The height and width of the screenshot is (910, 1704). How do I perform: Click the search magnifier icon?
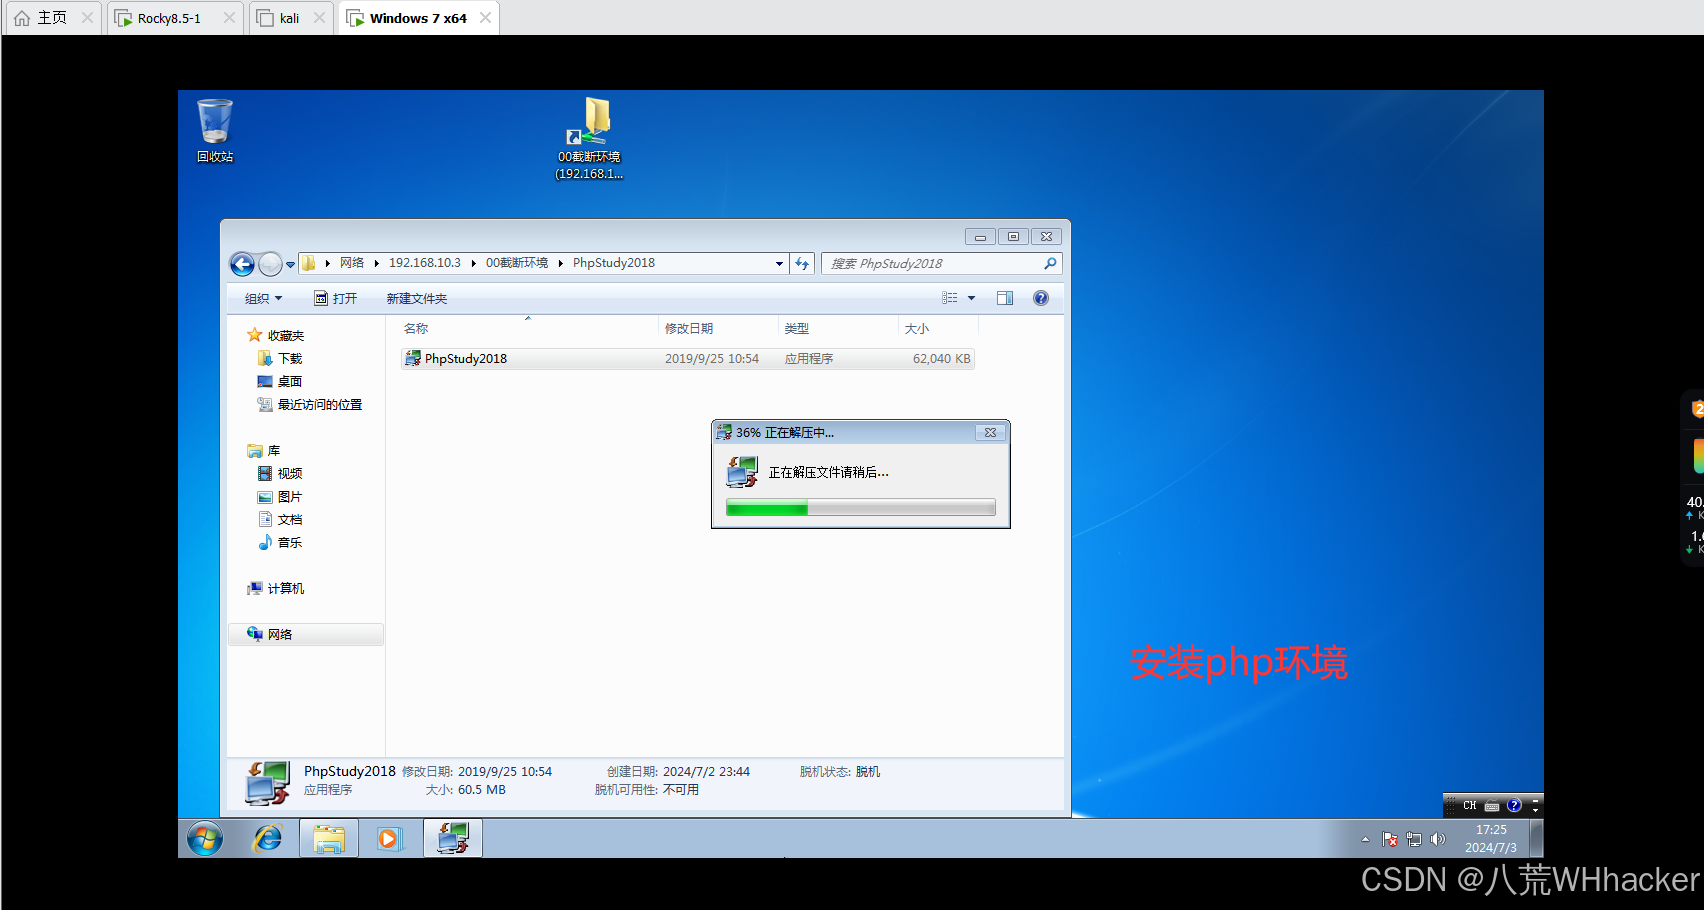point(1050,264)
